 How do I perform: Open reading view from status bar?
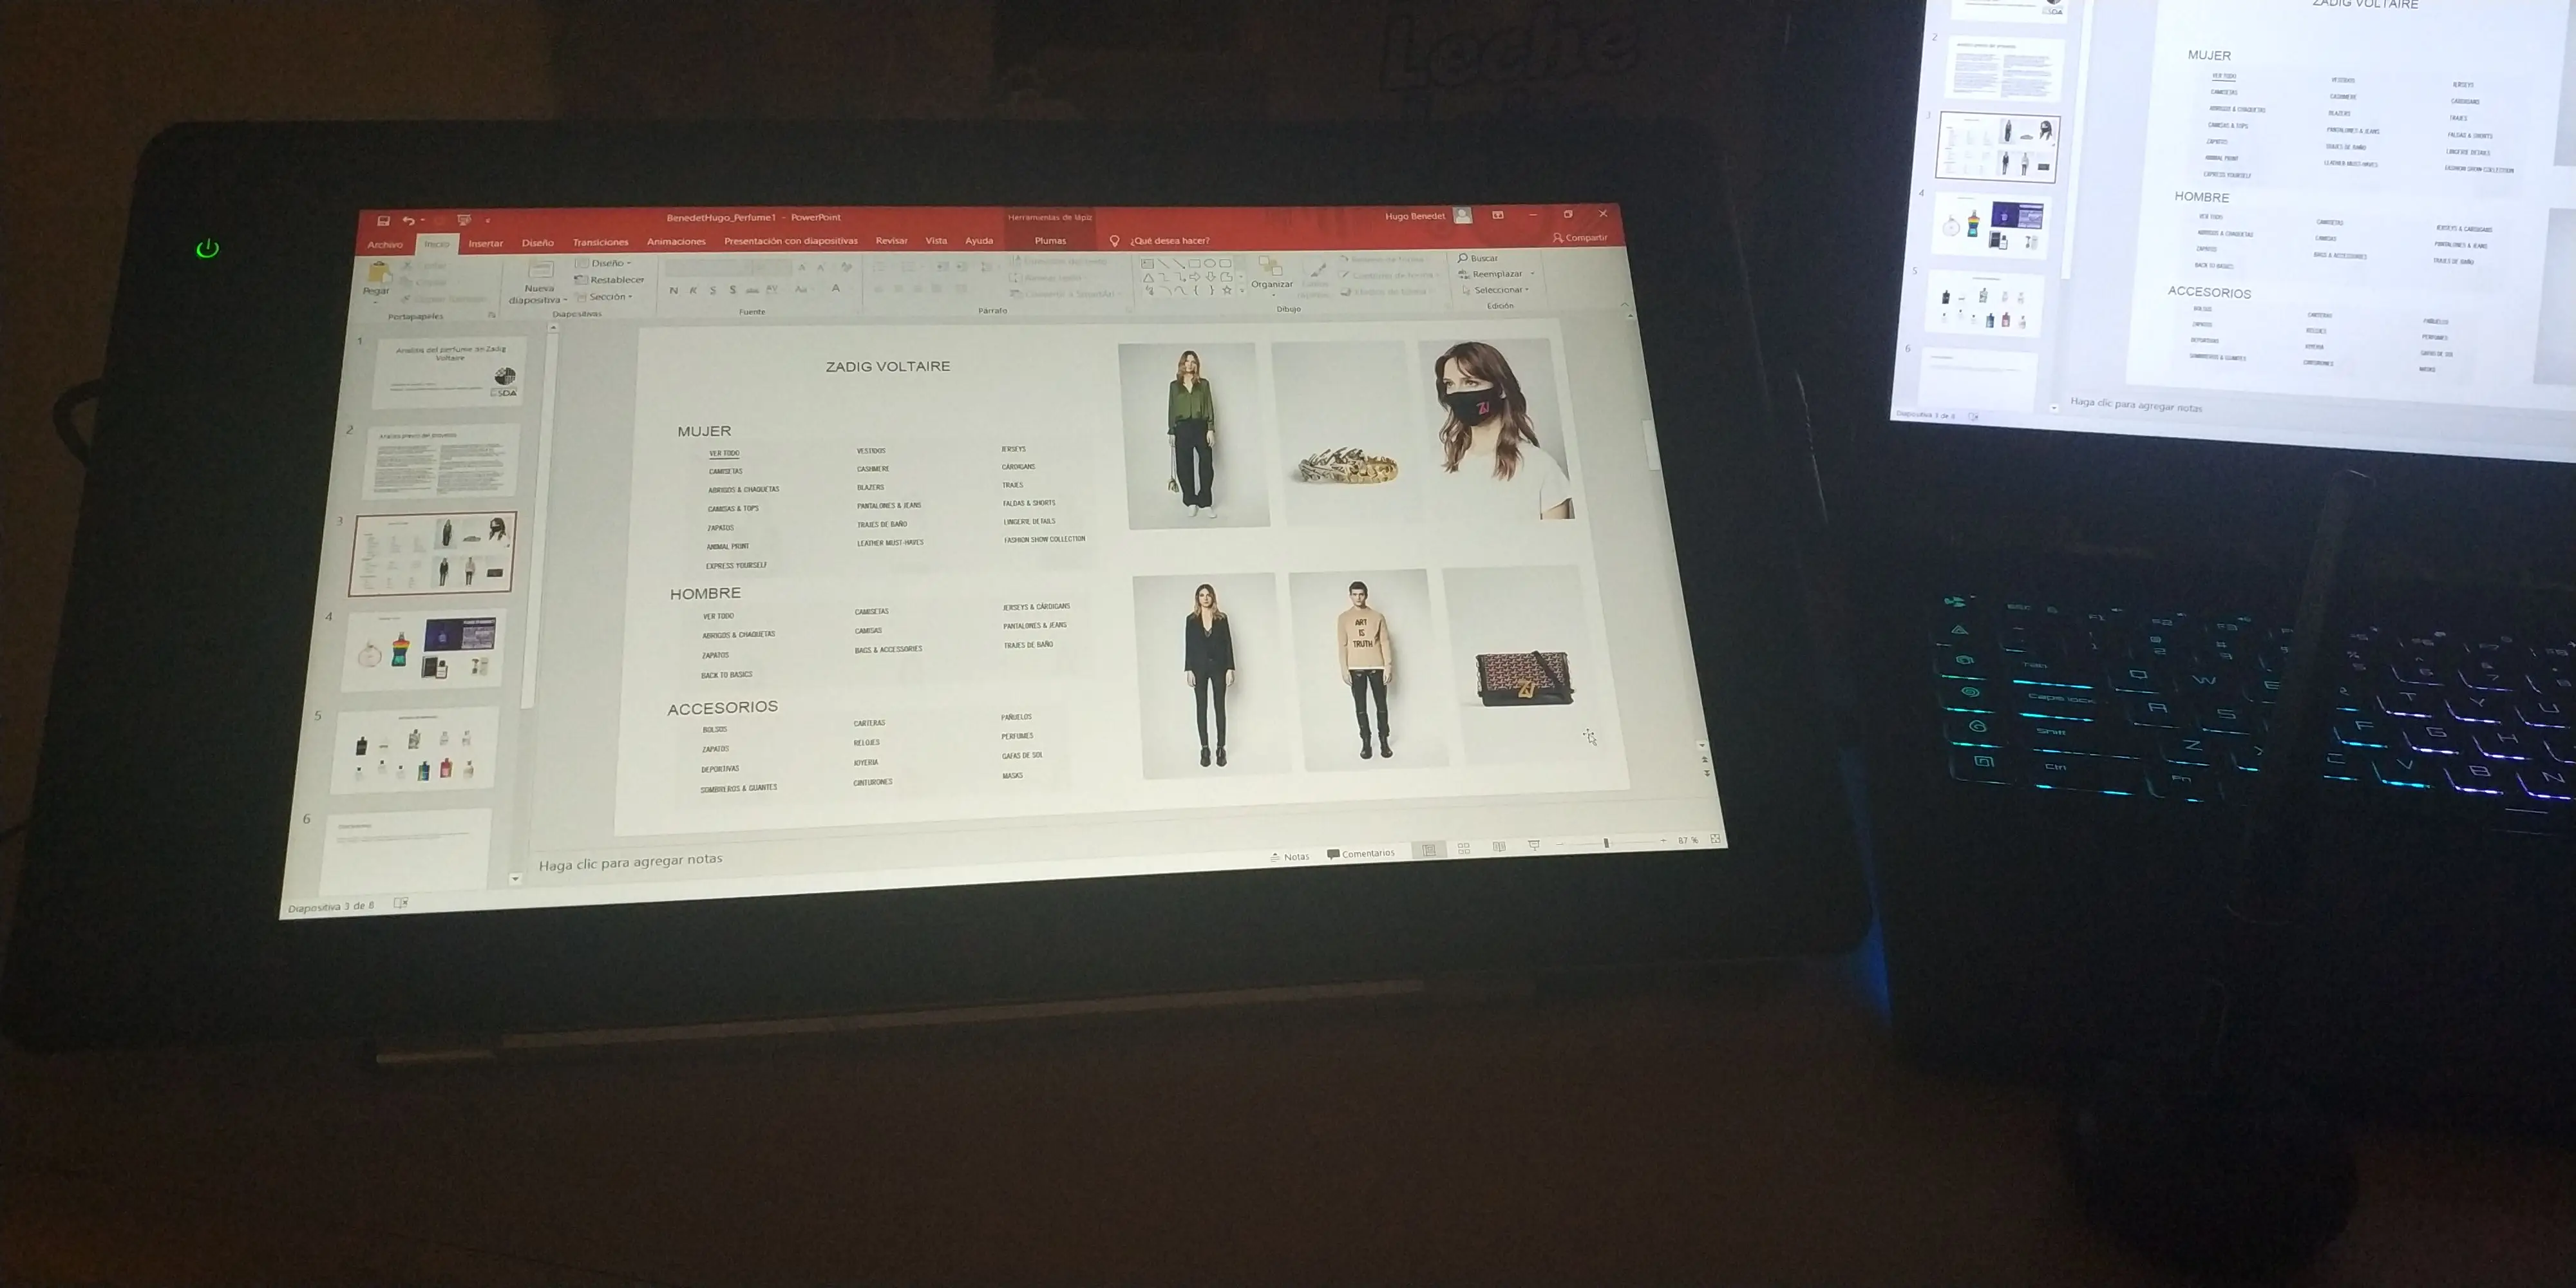1499,847
